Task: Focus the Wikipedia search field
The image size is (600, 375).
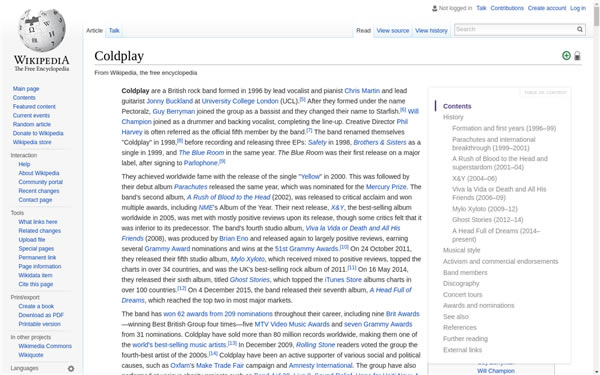Action: point(515,29)
